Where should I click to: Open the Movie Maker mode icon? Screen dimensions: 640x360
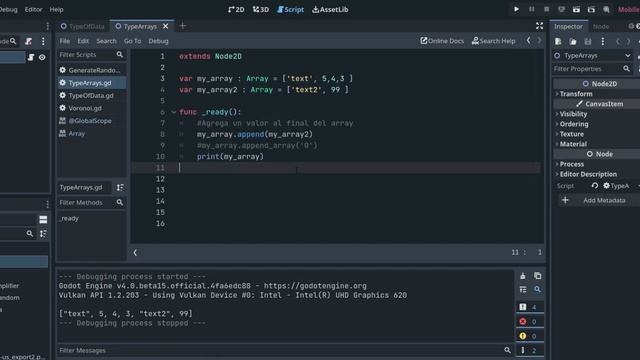[x=607, y=9]
